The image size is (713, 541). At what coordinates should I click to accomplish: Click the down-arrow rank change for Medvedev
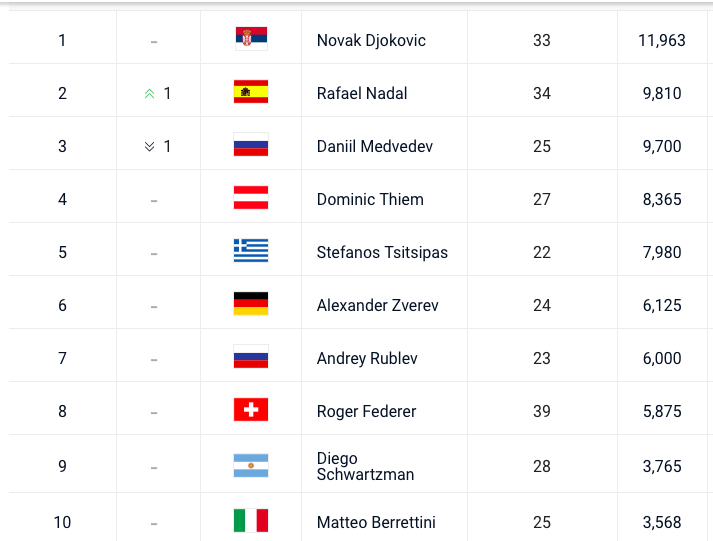click(150, 146)
